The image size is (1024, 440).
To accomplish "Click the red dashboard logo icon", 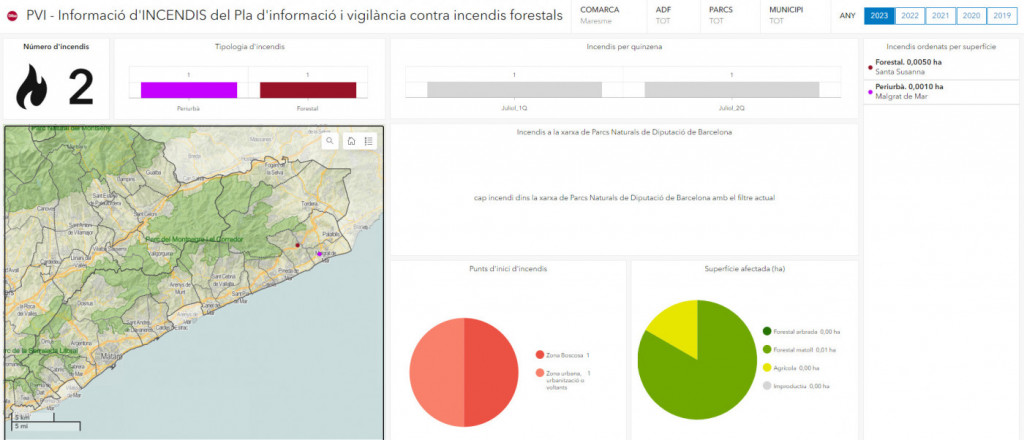I will pyautogui.click(x=12, y=15).
